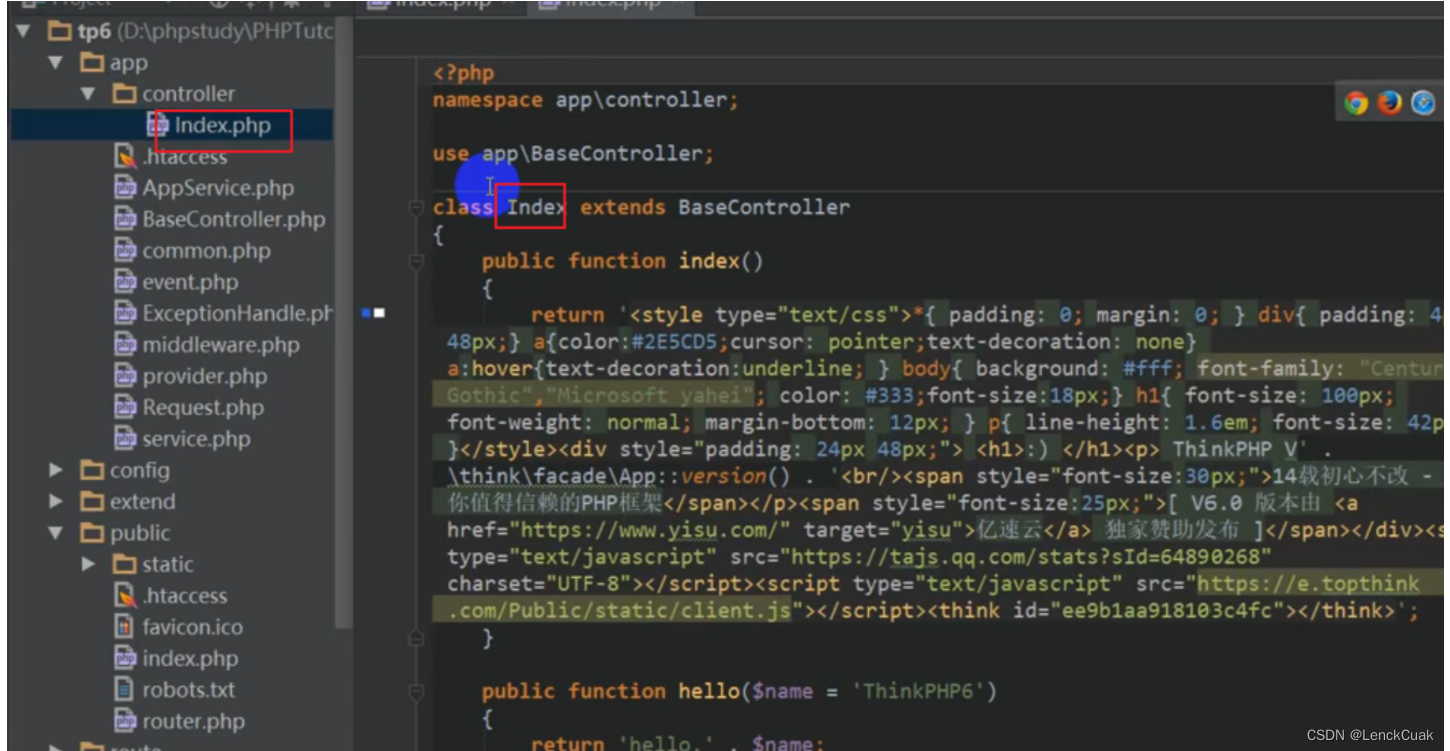Click the favicon.ico file icon
The width and height of the screenshot is (1450, 751).
click(125, 627)
